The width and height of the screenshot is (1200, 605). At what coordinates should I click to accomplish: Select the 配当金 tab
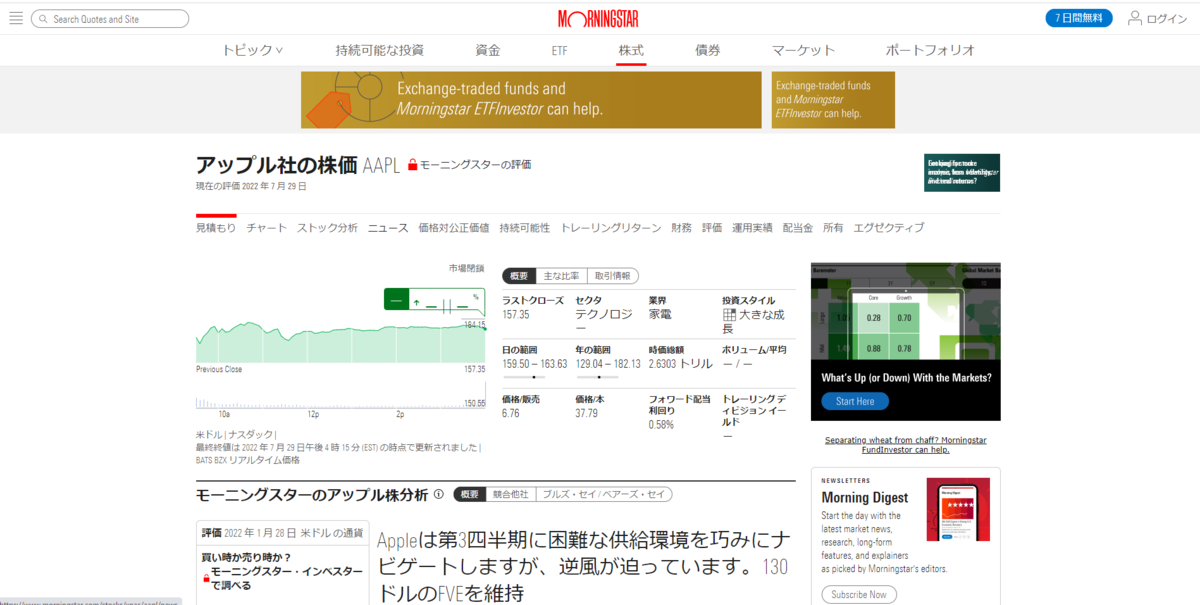click(798, 228)
